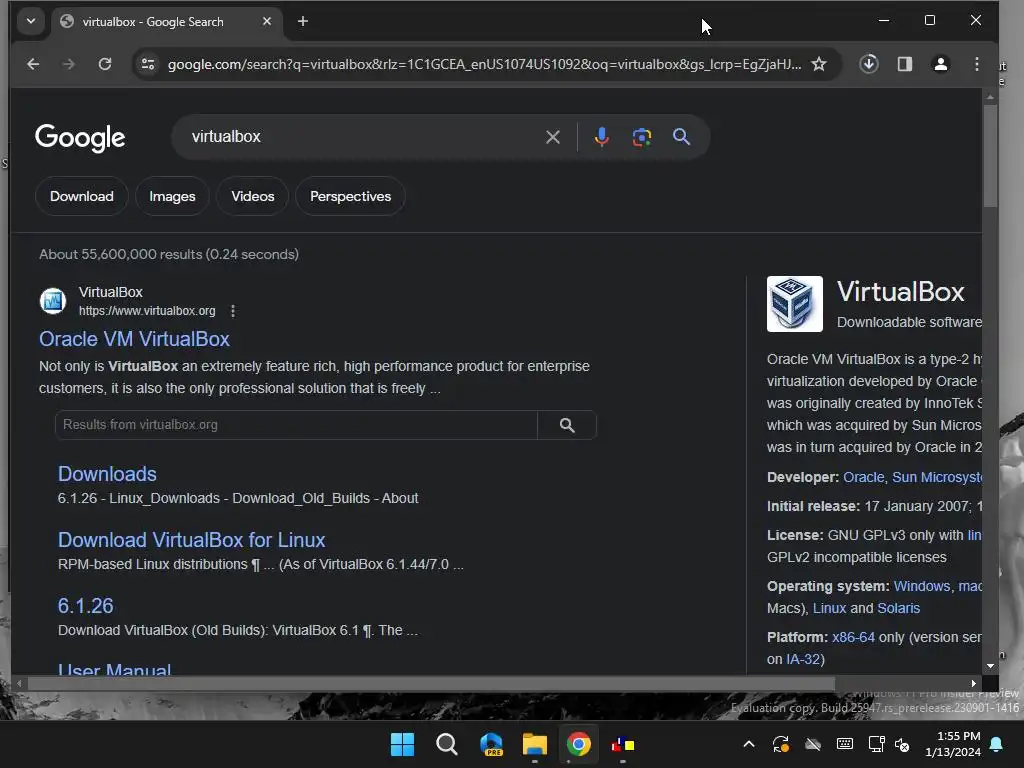1024x768 pixels.
Task: Bookmark this page with star icon
Action: click(x=818, y=64)
